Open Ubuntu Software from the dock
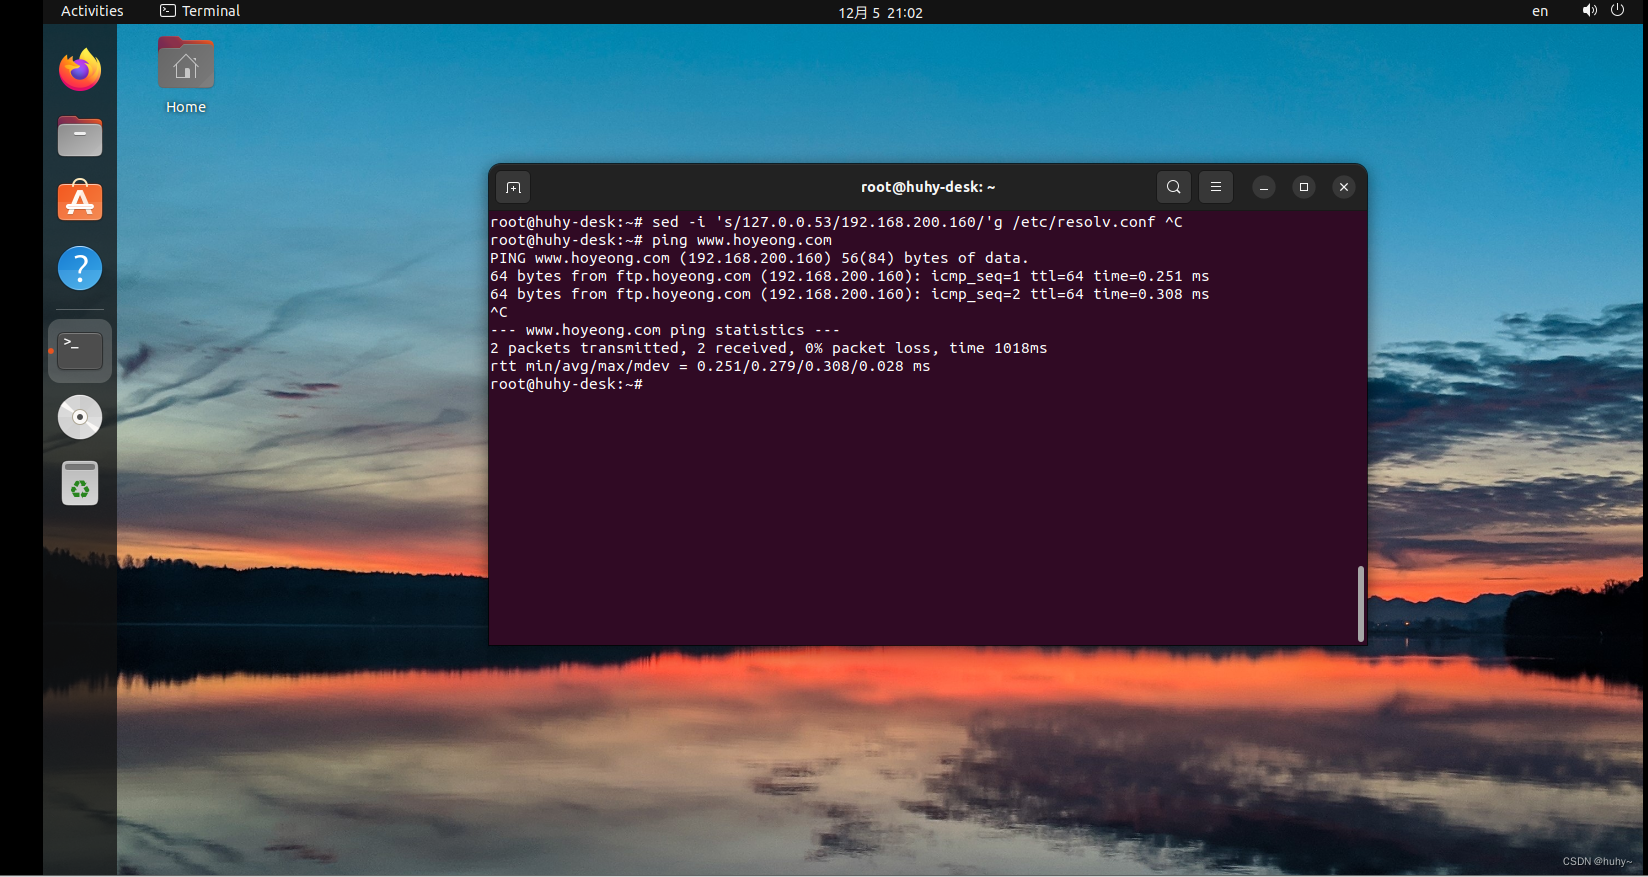This screenshot has width=1648, height=877. click(80, 202)
